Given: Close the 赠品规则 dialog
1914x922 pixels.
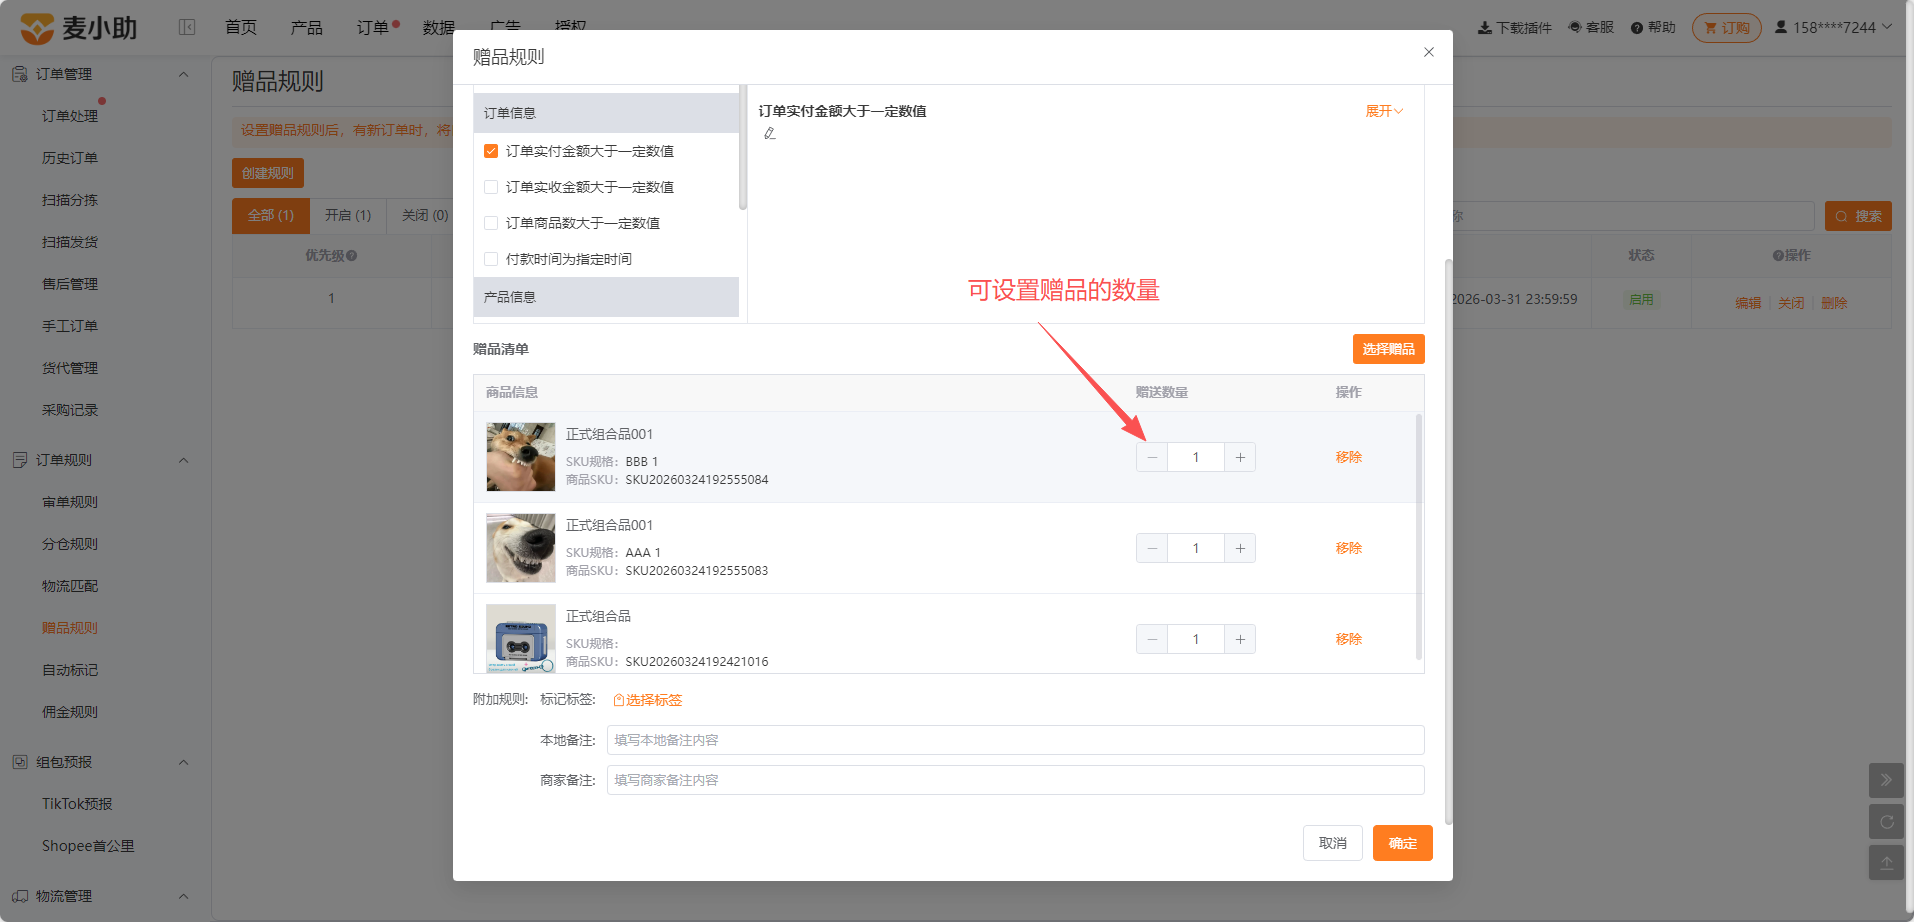Looking at the screenshot, I should pyautogui.click(x=1429, y=52).
